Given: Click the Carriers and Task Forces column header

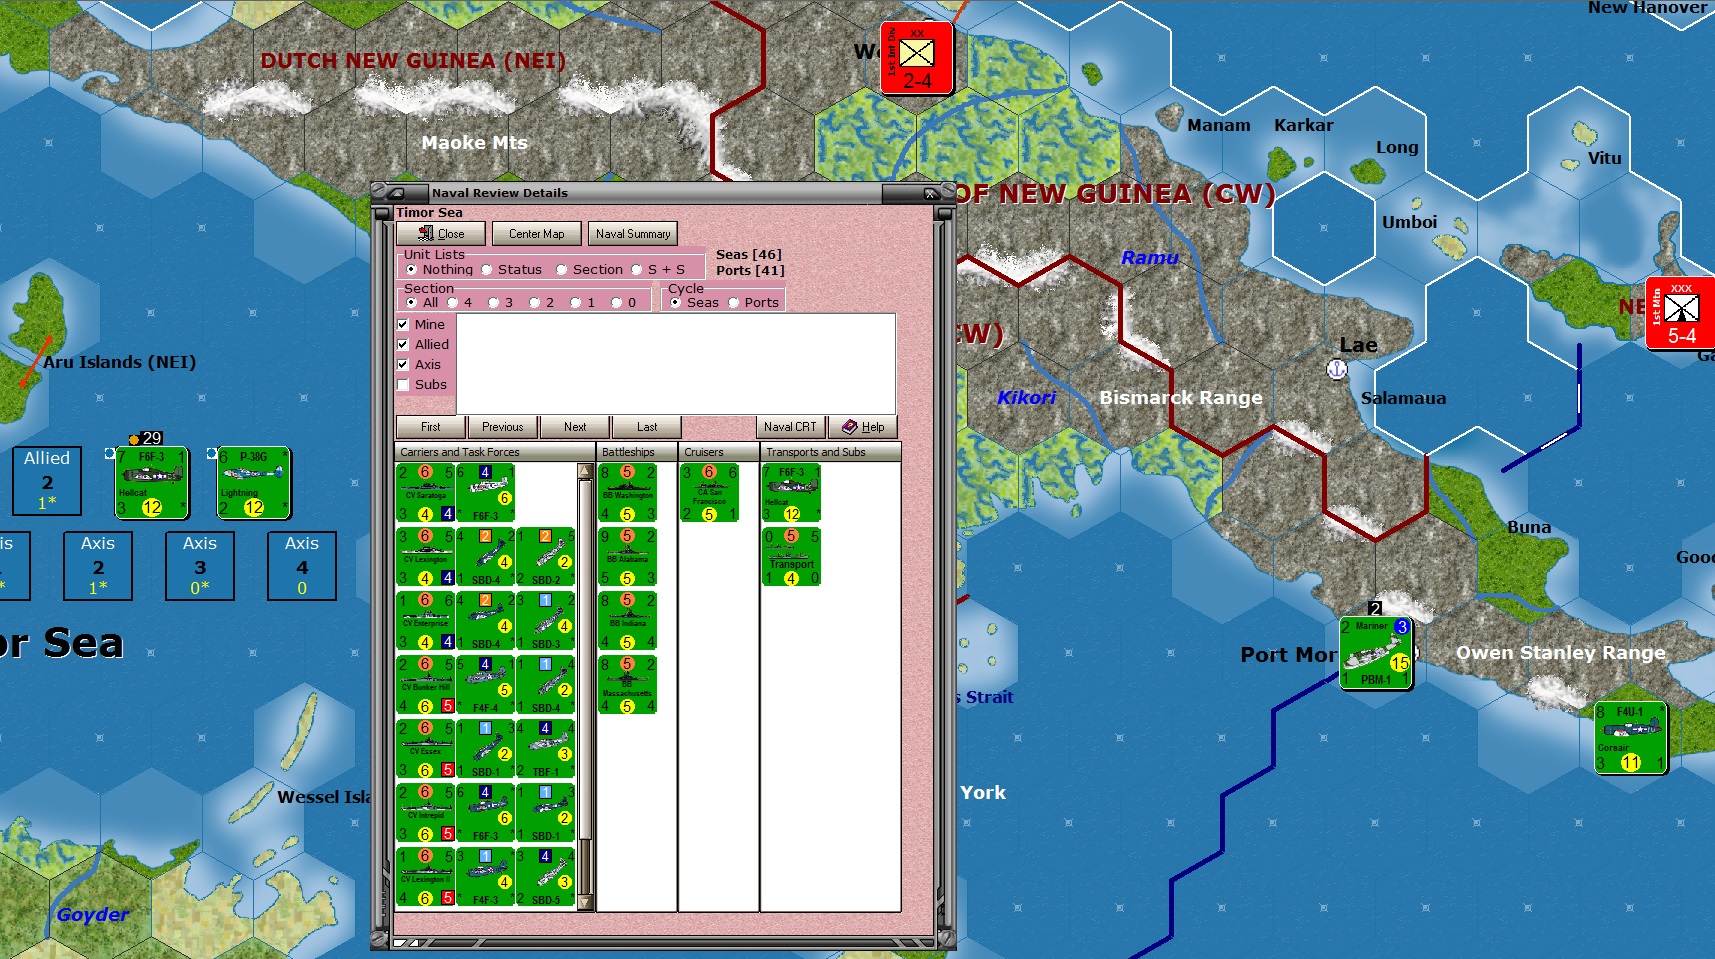Looking at the screenshot, I should (x=495, y=452).
